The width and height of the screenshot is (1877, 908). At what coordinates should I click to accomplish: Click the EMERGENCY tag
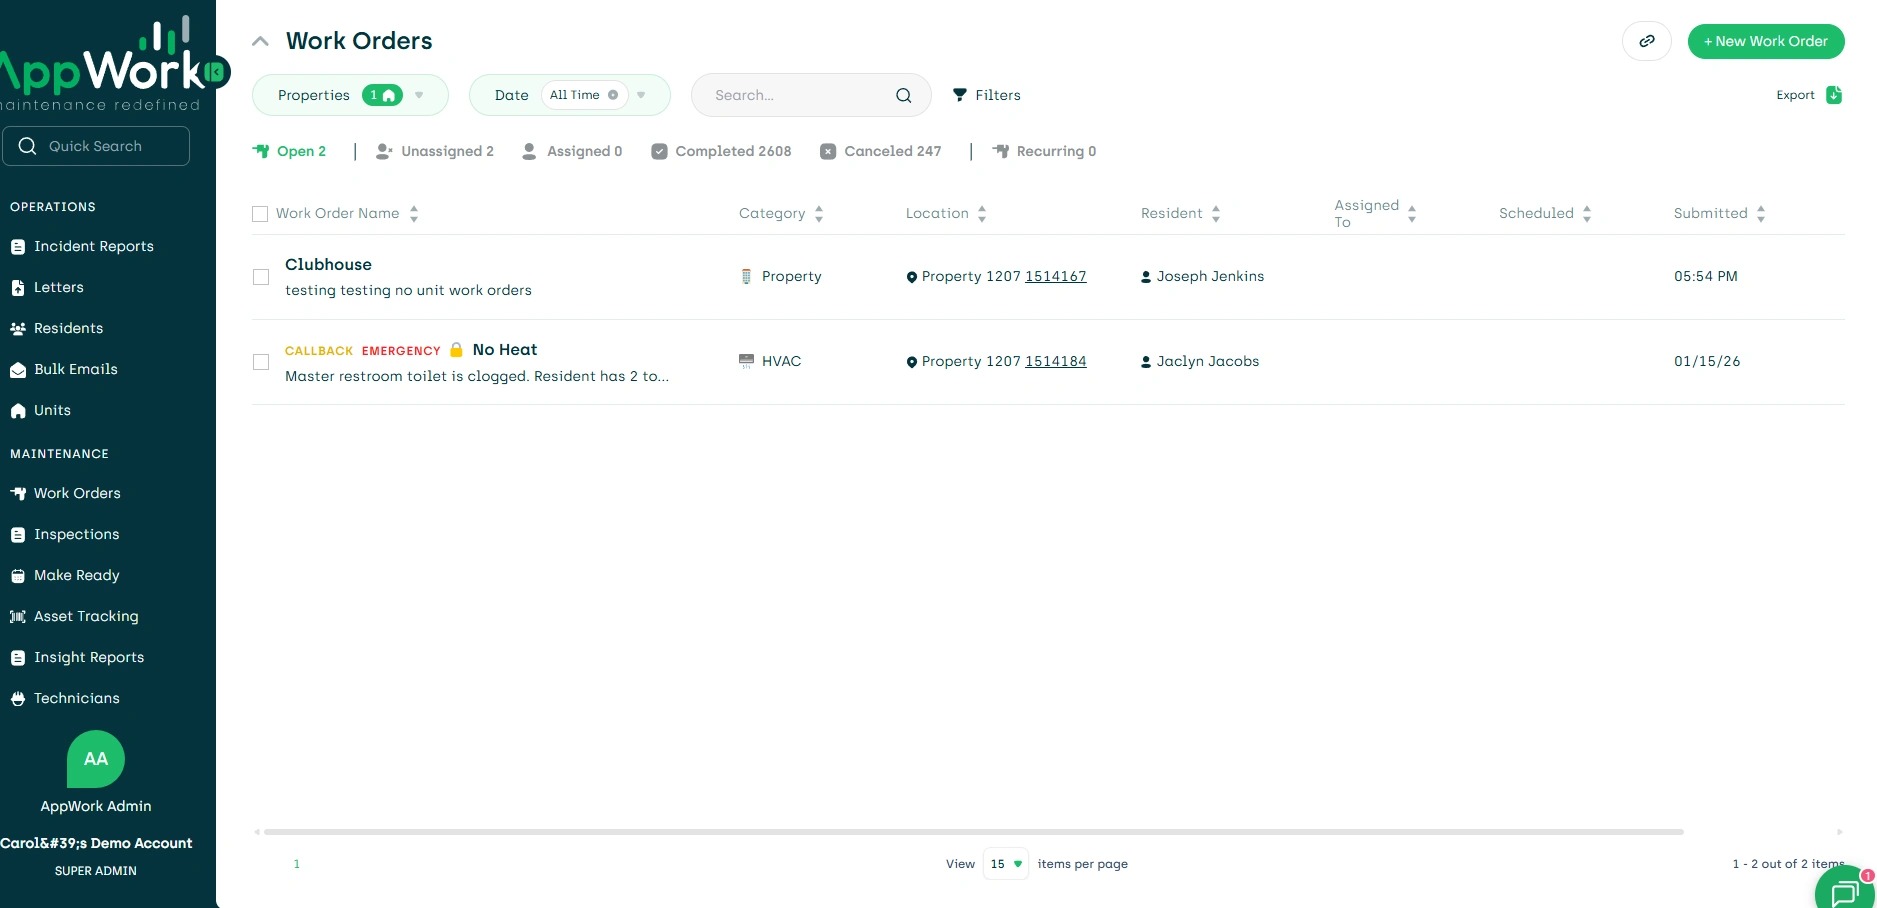[x=401, y=351]
